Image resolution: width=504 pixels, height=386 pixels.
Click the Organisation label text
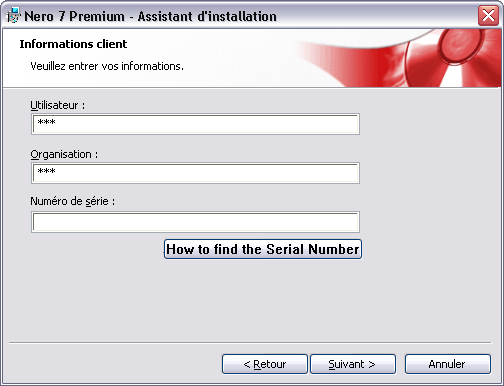[x=64, y=154]
